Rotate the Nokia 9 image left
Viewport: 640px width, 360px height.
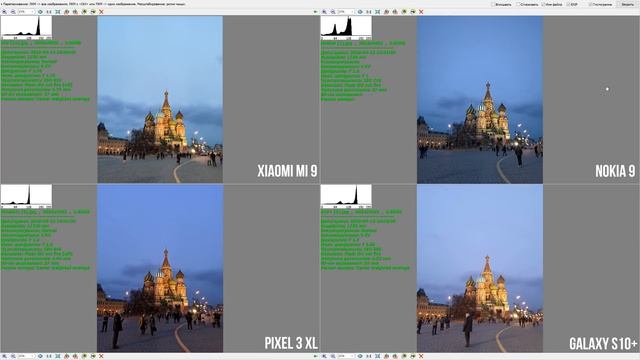(387, 12)
